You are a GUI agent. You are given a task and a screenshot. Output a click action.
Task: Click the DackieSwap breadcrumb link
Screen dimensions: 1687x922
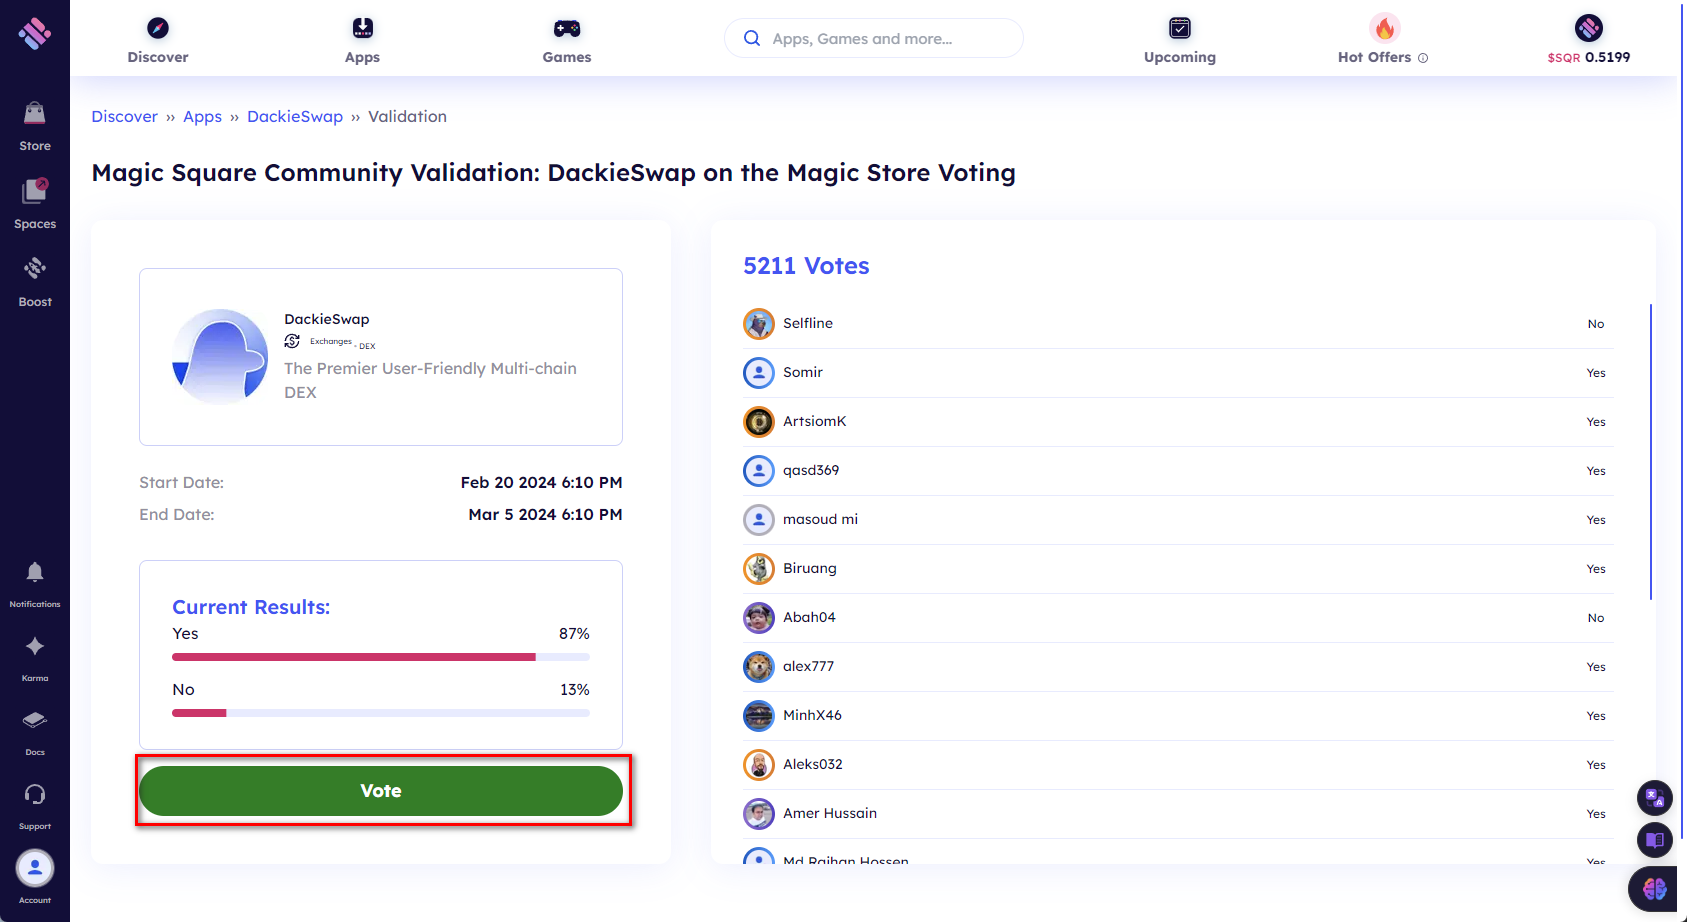click(295, 117)
